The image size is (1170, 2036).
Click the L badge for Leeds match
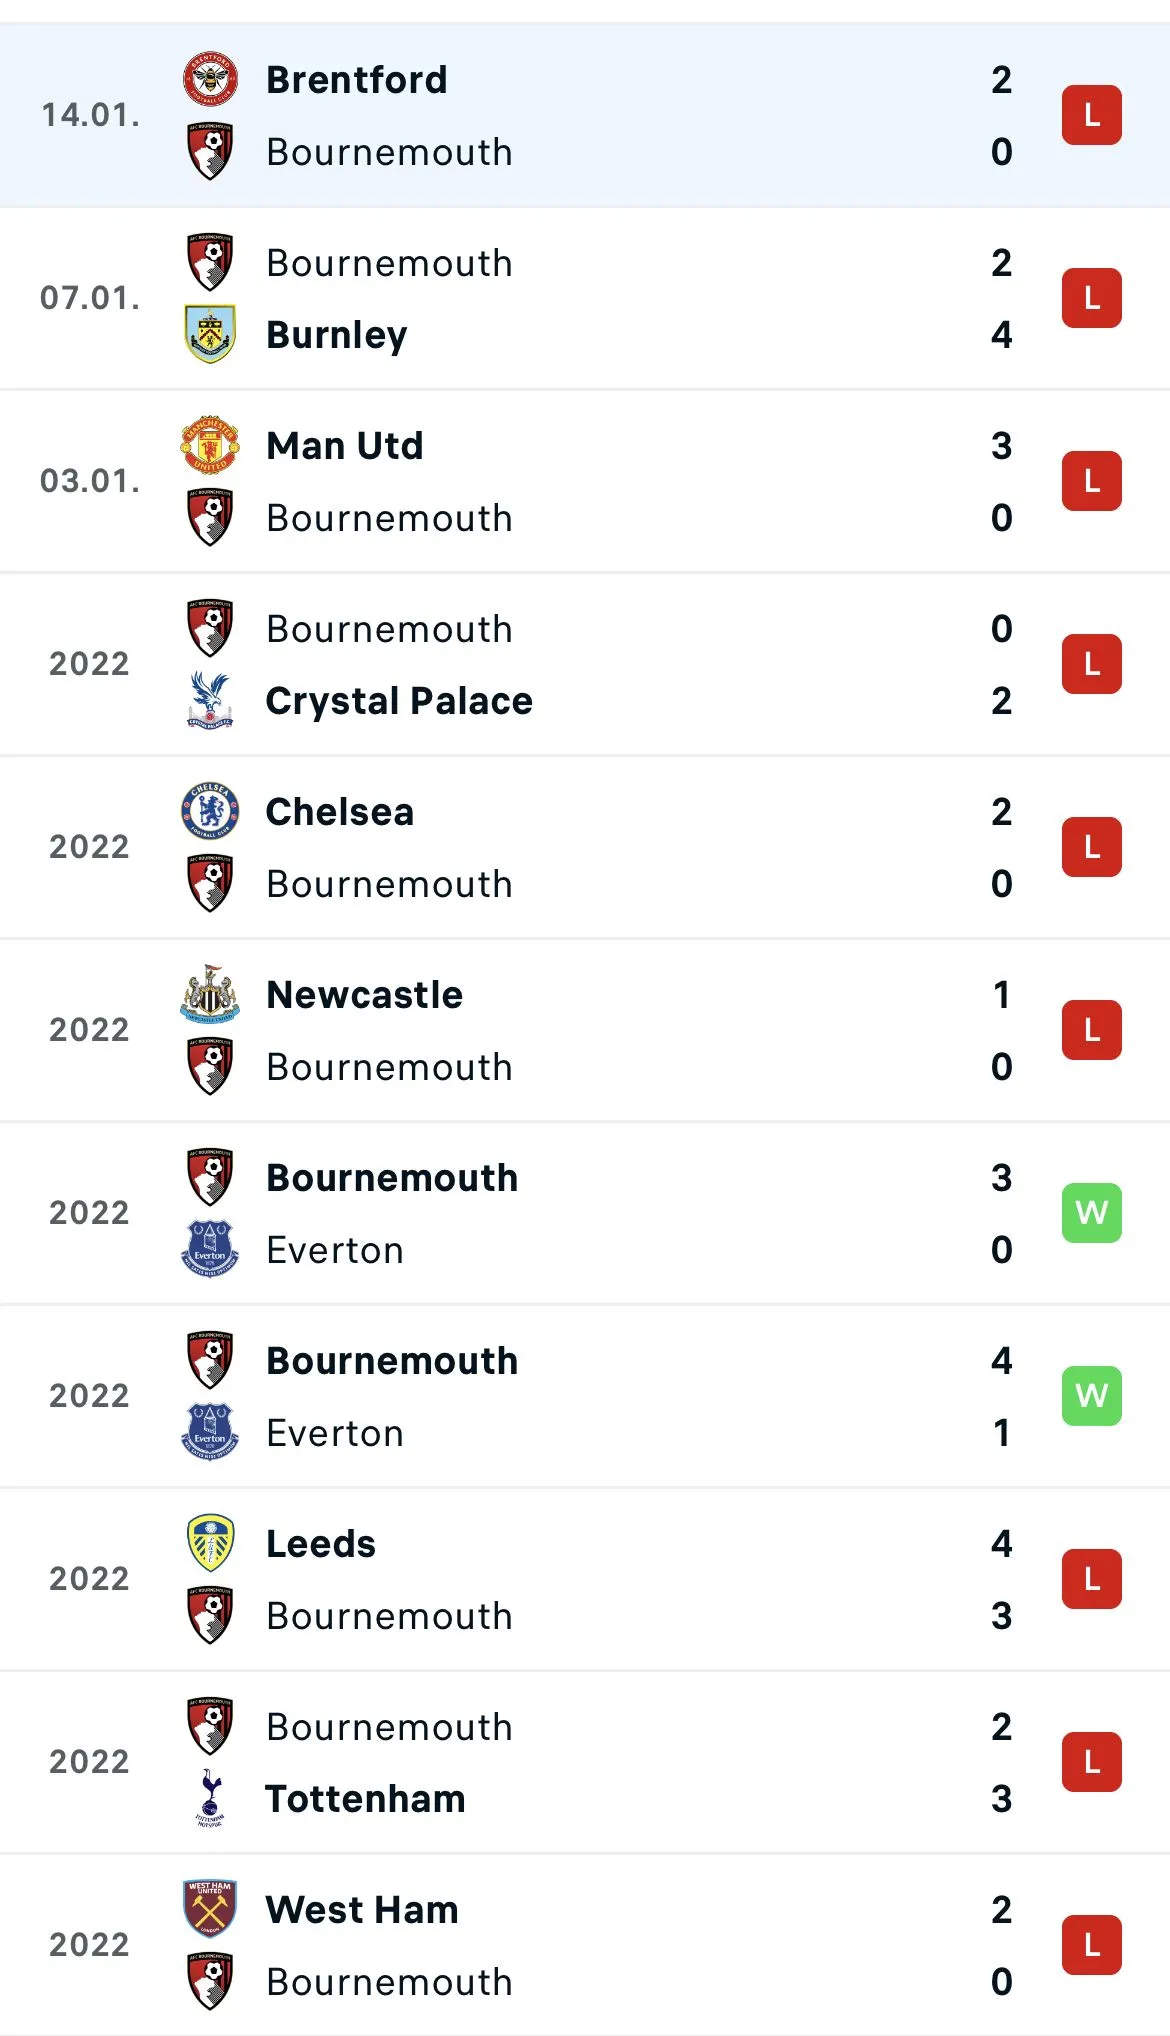1091,1579
